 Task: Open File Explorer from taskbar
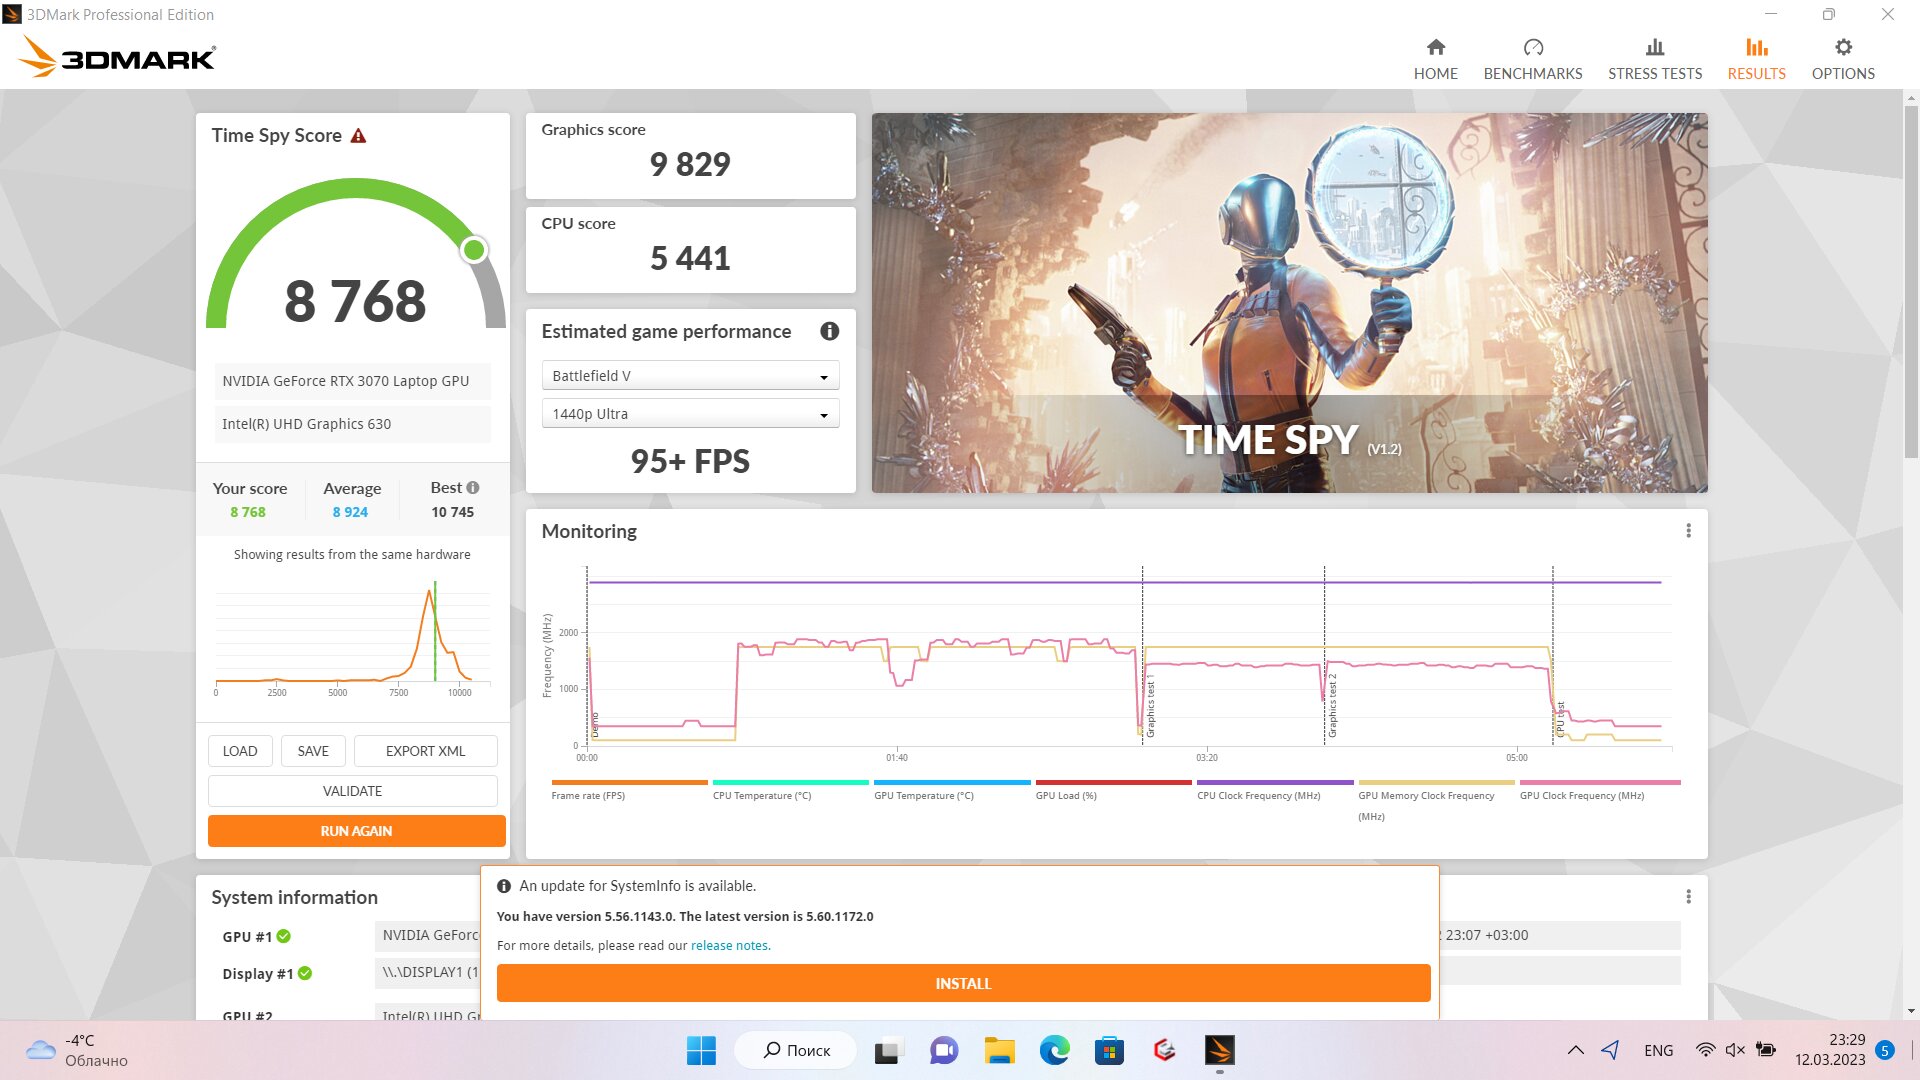point(999,1050)
